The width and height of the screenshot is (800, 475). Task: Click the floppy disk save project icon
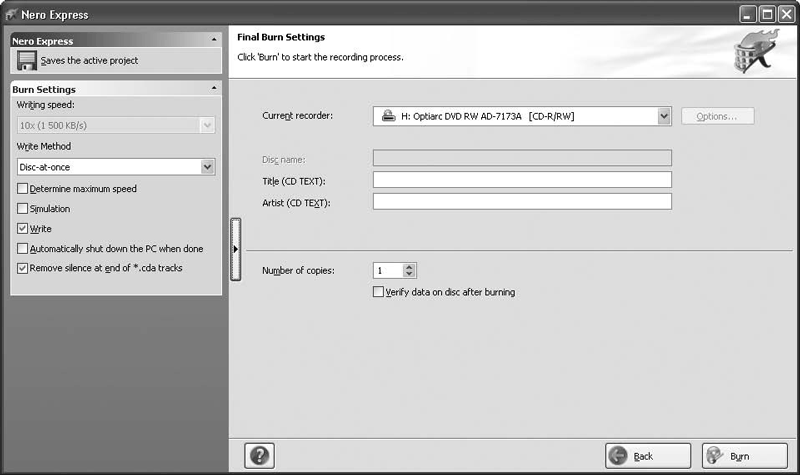point(26,61)
